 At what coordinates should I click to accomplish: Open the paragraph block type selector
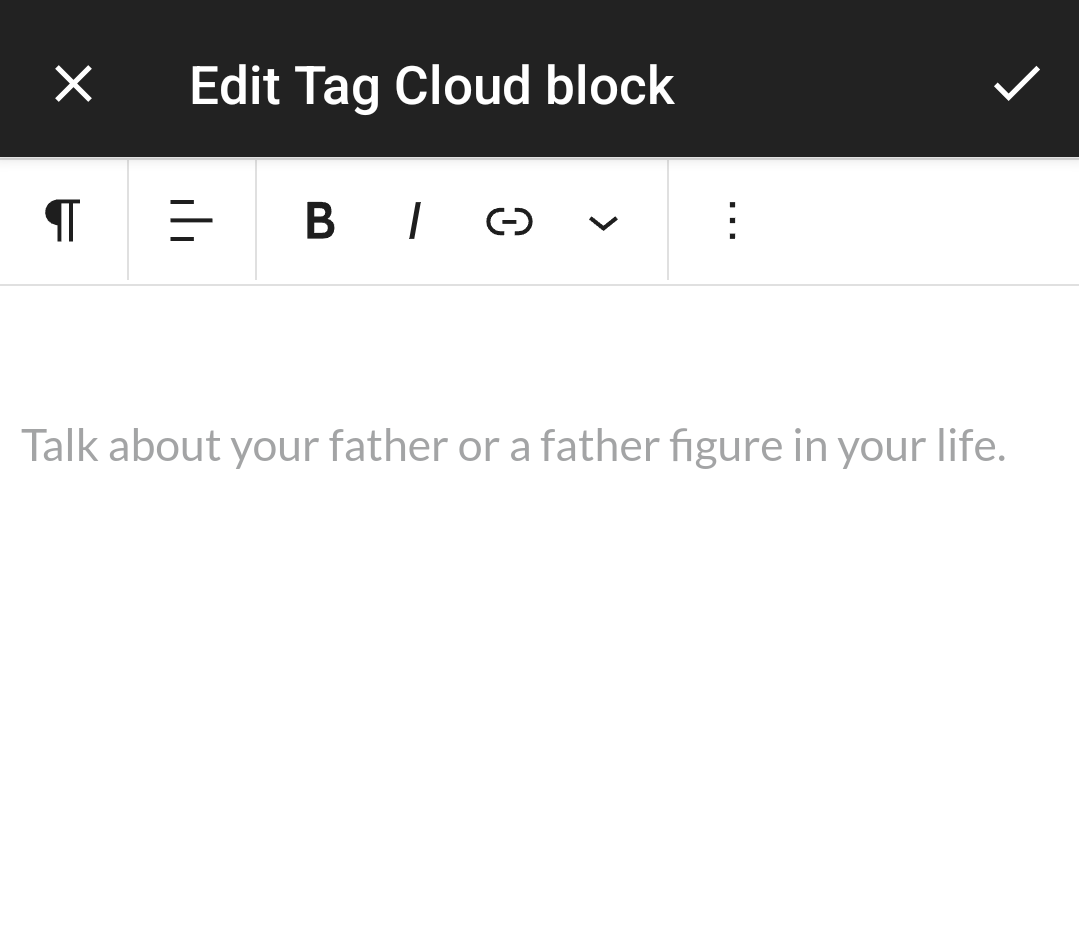[63, 221]
